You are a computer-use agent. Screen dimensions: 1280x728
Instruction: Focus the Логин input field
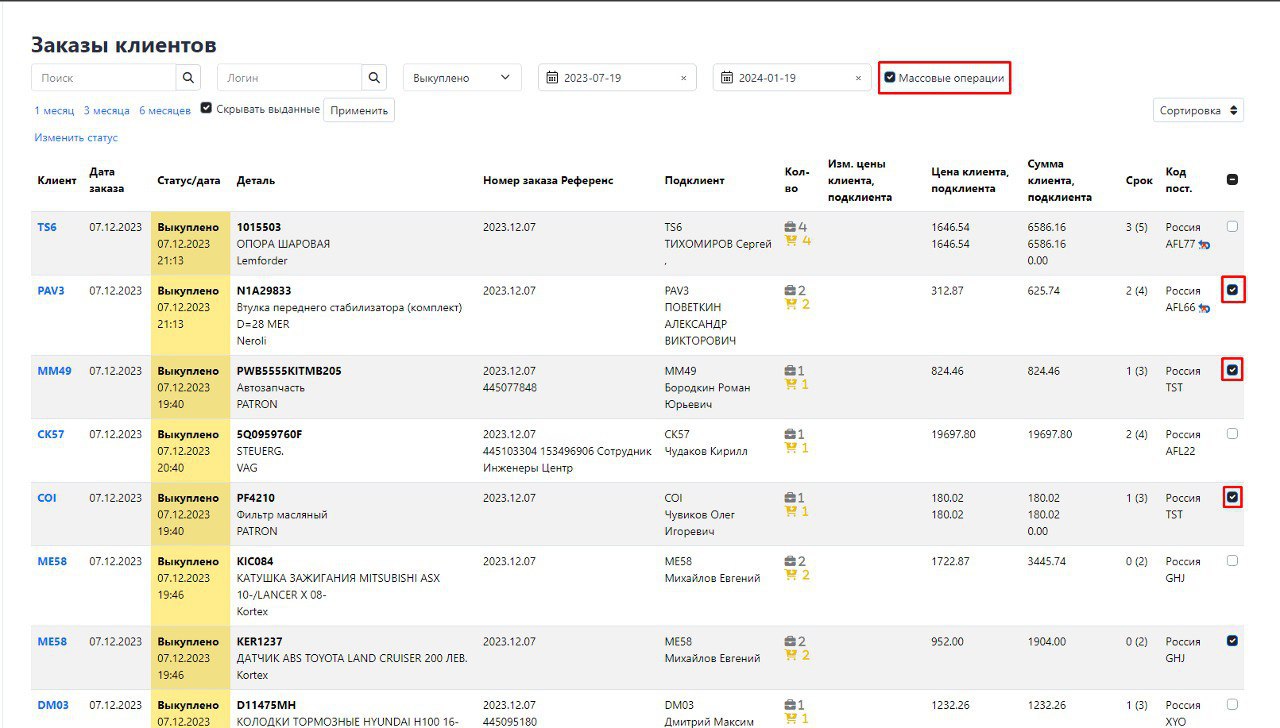pos(289,78)
